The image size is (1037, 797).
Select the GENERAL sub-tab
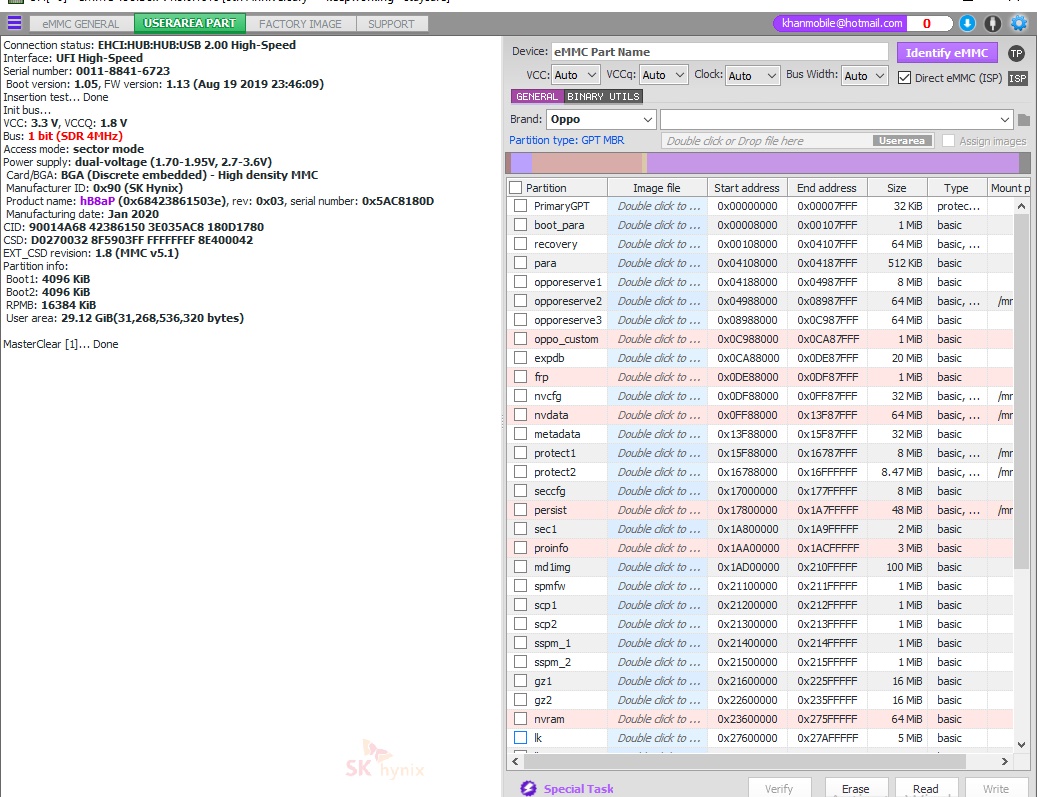pos(537,97)
